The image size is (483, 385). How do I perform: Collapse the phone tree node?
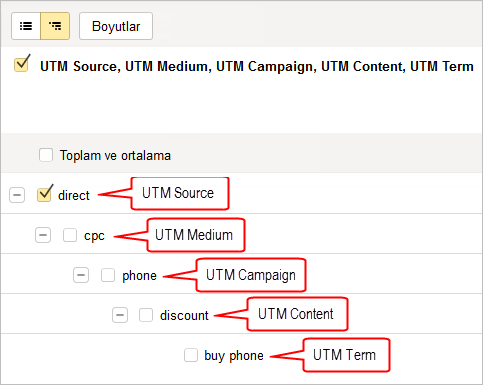pyautogui.click(x=81, y=275)
